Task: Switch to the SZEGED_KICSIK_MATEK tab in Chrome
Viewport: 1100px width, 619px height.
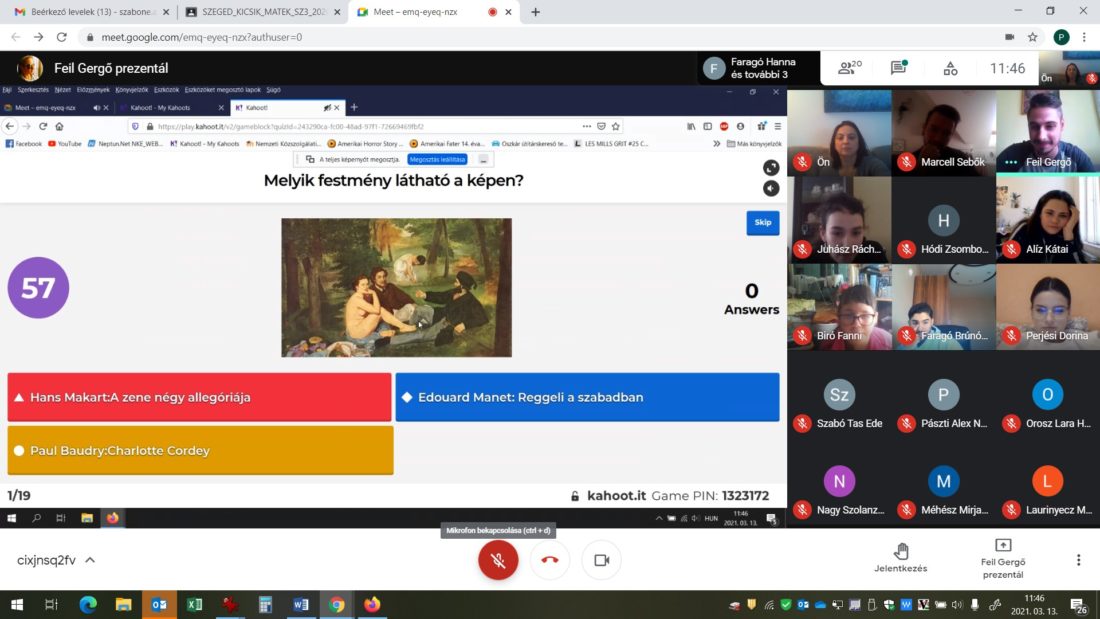Action: [x=263, y=12]
